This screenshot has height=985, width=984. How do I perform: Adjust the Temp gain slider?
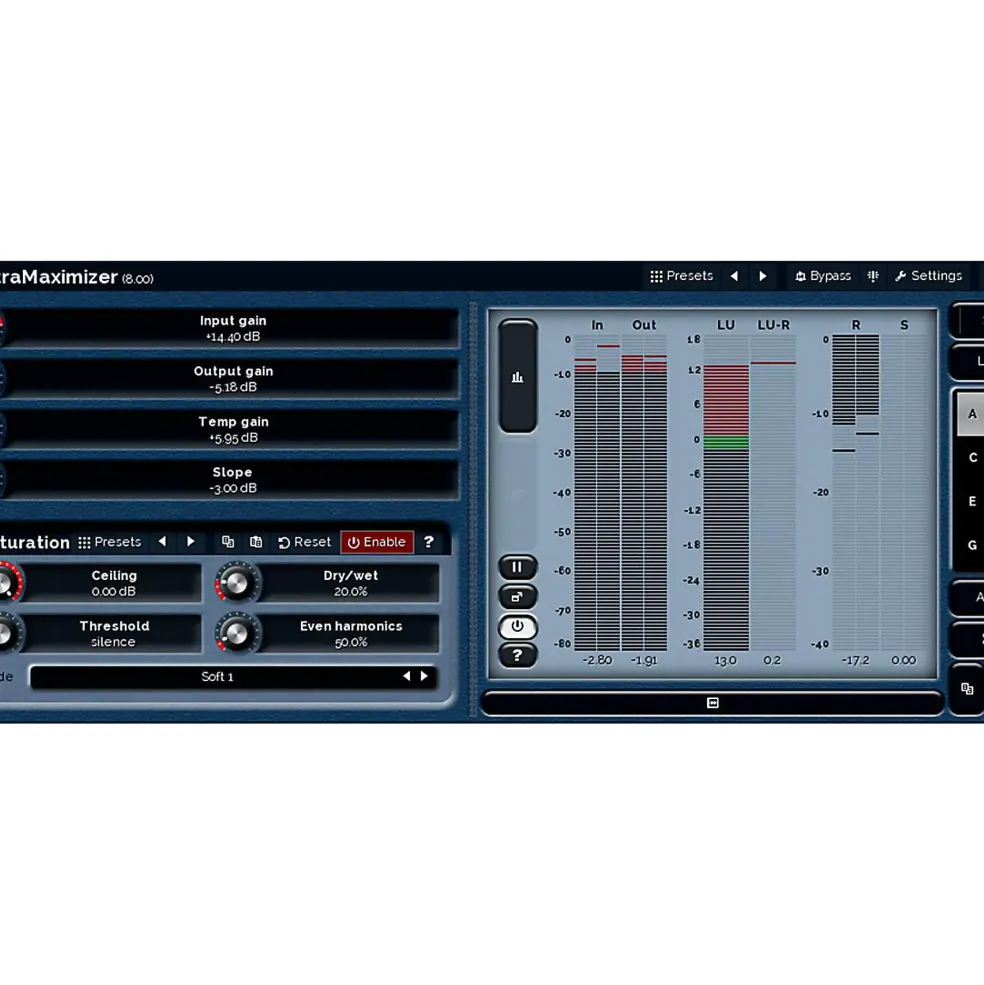232,429
